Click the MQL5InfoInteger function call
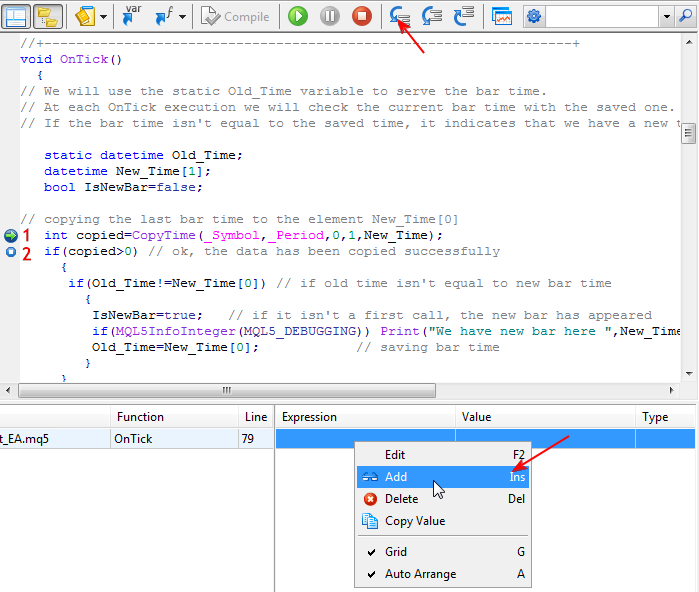Viewport: 699px width, 592px height. (x=176, y=331)
